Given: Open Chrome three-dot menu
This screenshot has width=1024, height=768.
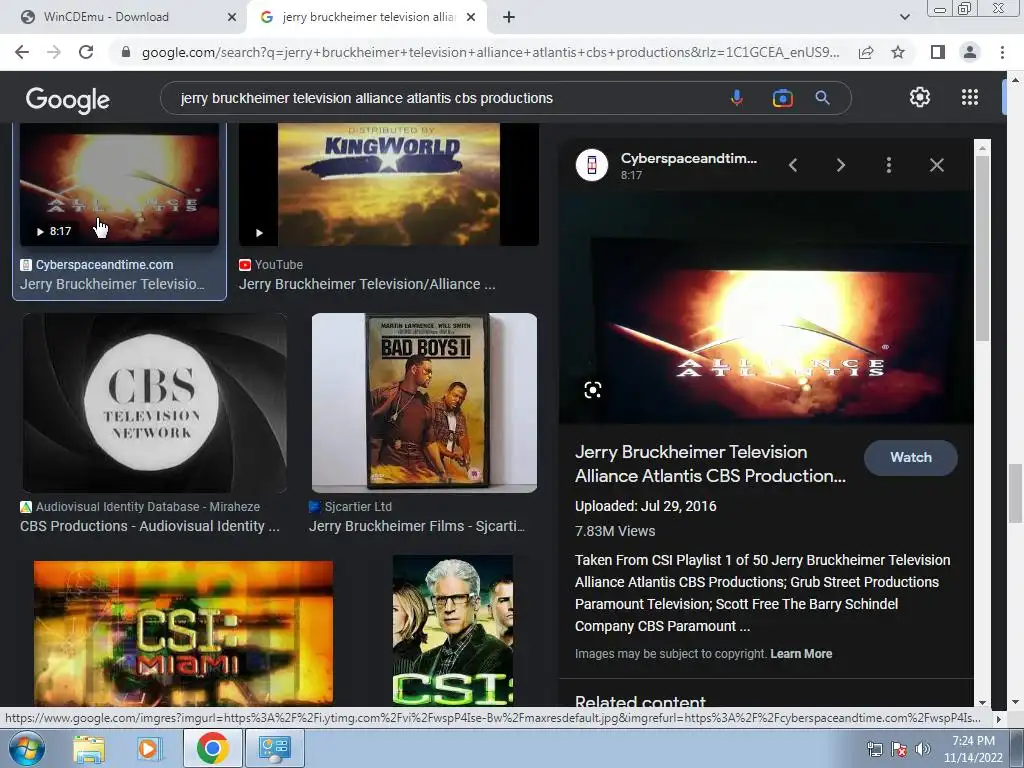Looking at the screenshot, I should 1002,52.
